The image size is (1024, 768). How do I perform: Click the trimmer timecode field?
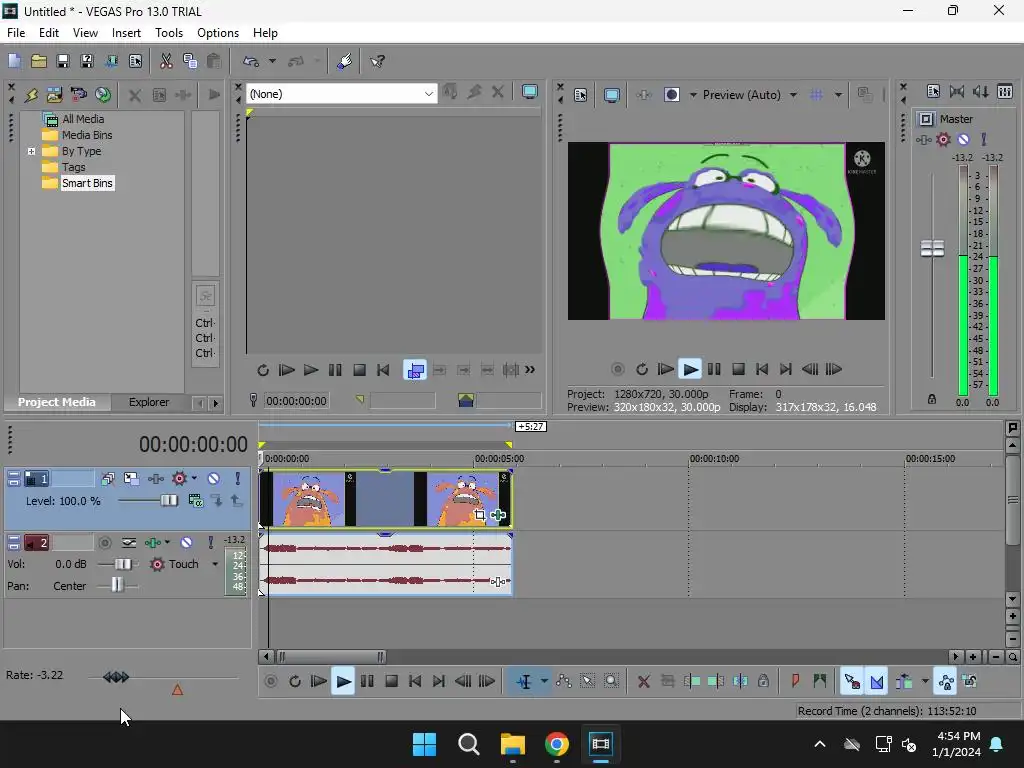(x=296, y=401)
